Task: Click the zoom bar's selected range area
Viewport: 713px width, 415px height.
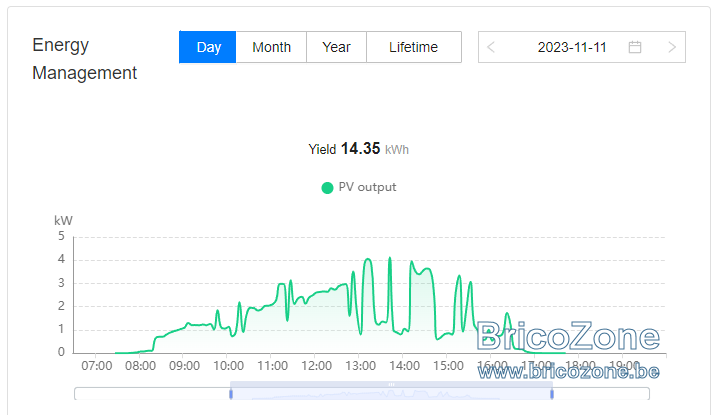Action: point(392,394)
